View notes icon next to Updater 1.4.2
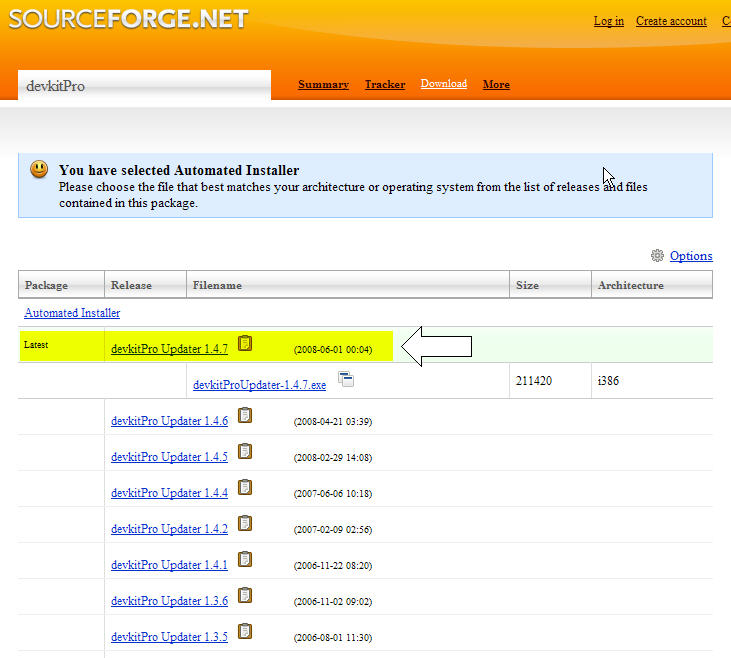The width and height of the screenshot is (731, 658). tap(245, 524)
